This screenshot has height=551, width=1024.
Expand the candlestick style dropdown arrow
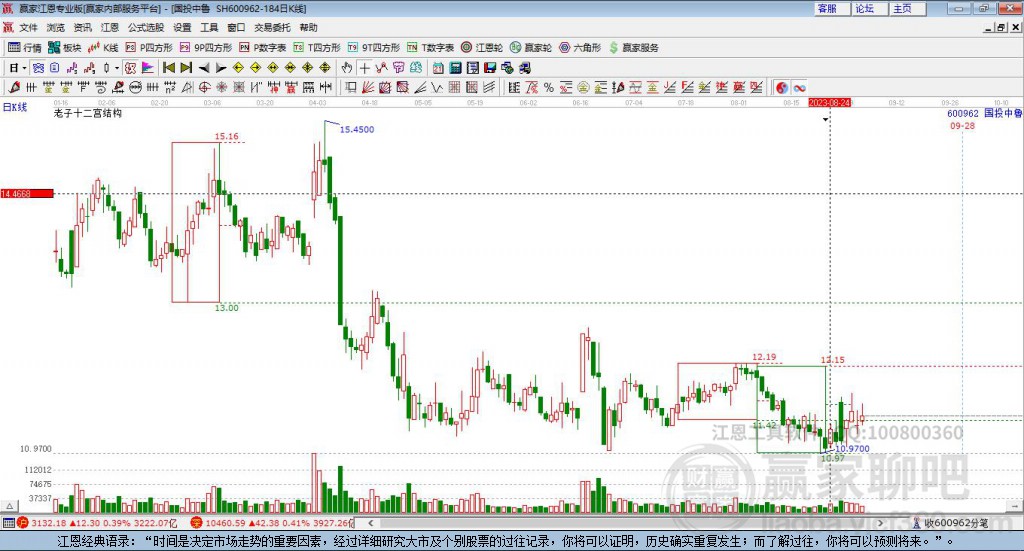(x=117, y=68)
